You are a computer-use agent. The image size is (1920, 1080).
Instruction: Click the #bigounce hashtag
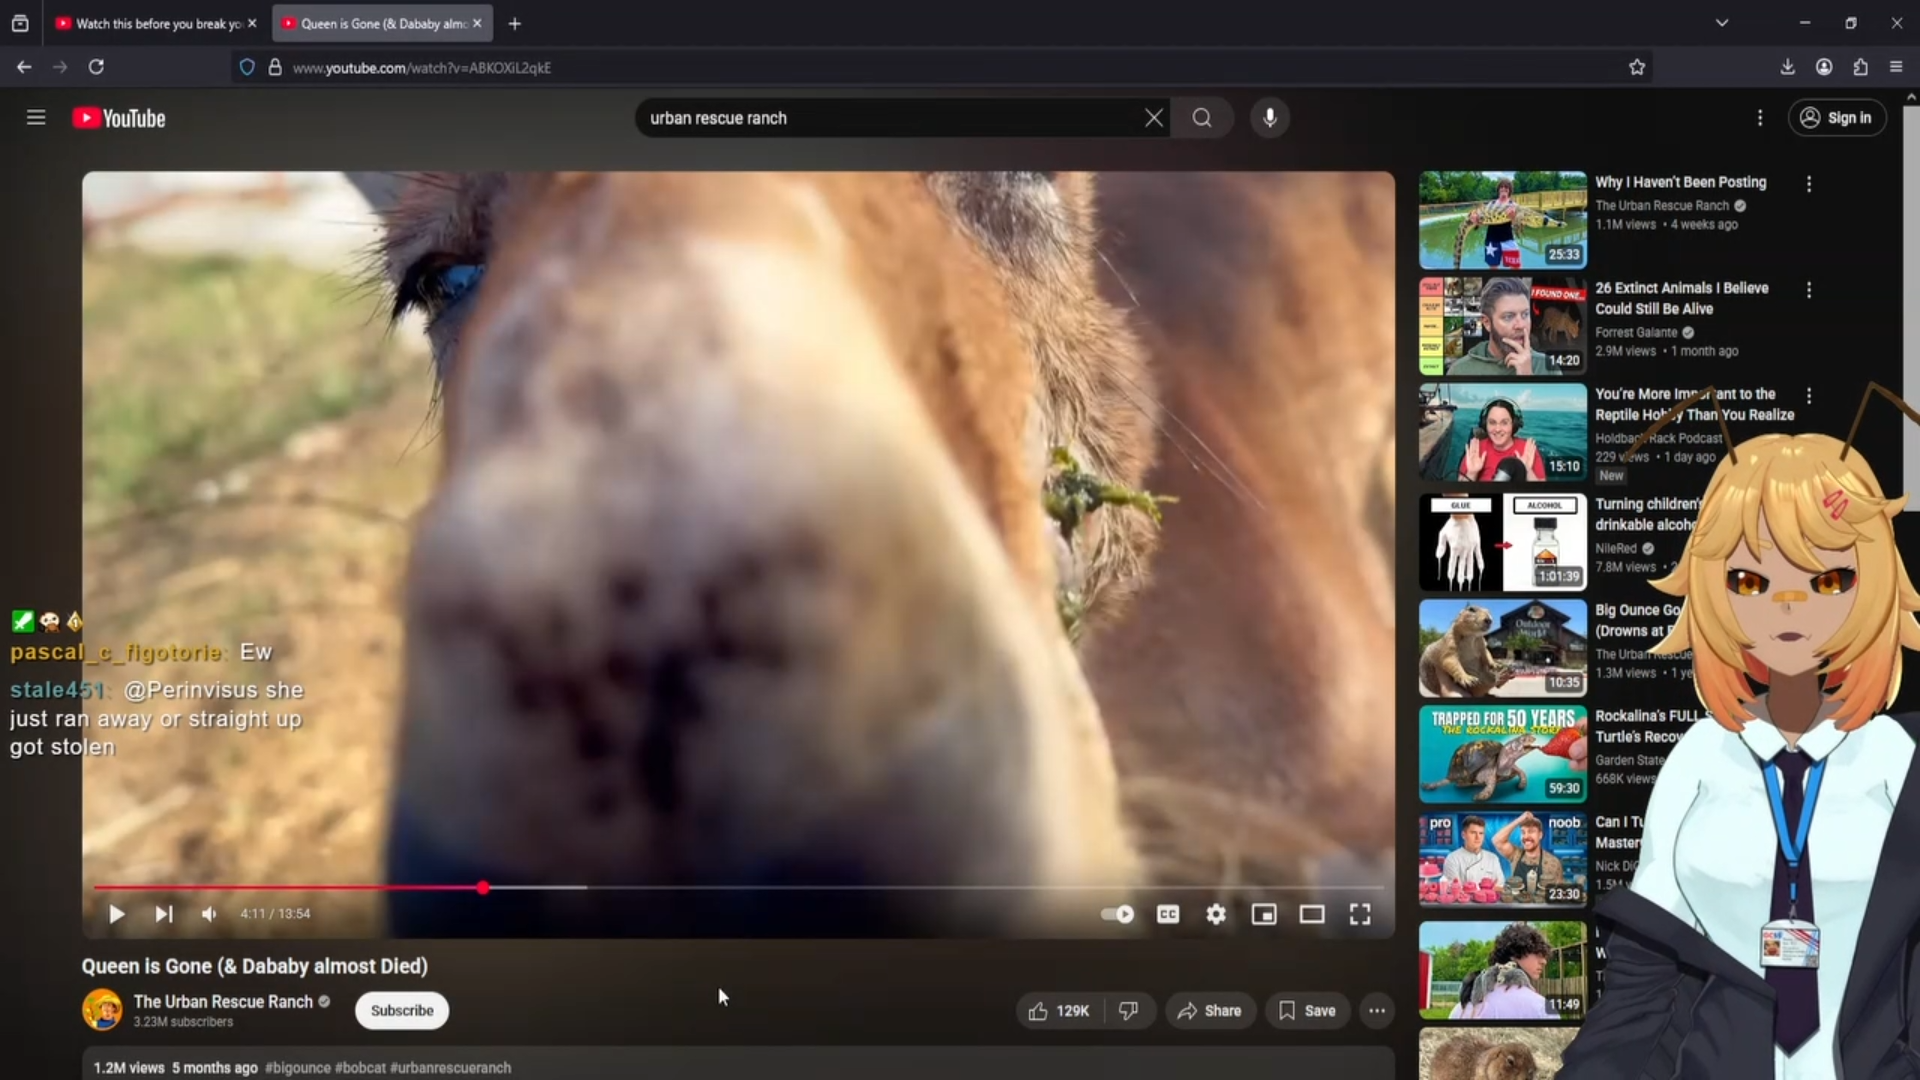point(298,1068)
